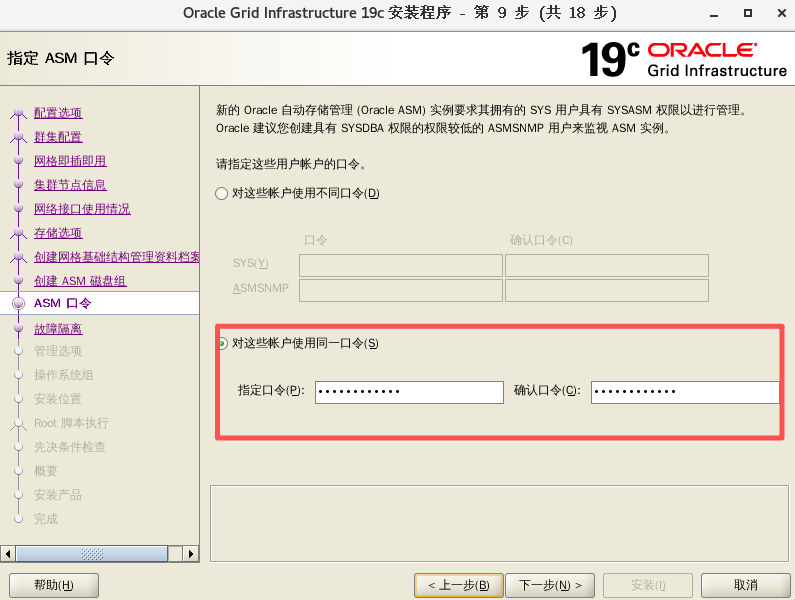
Task: Select the different passwords radio option (D)
Action: point(222,193)
